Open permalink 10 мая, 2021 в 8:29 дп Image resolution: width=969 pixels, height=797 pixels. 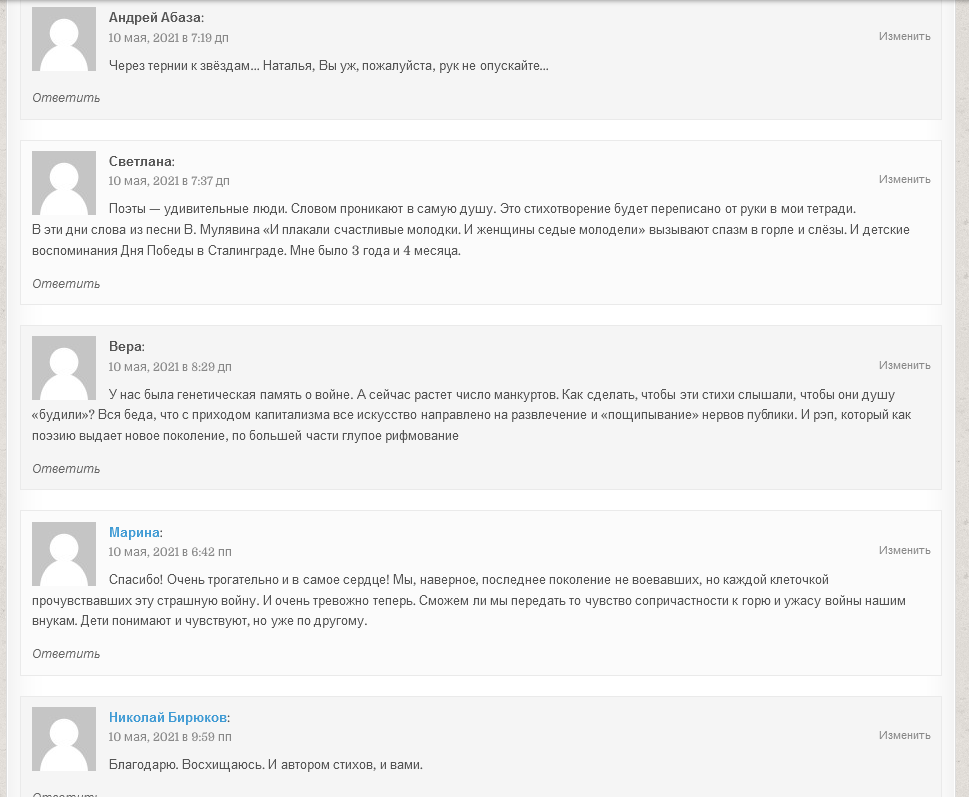(x=170, y=367)
